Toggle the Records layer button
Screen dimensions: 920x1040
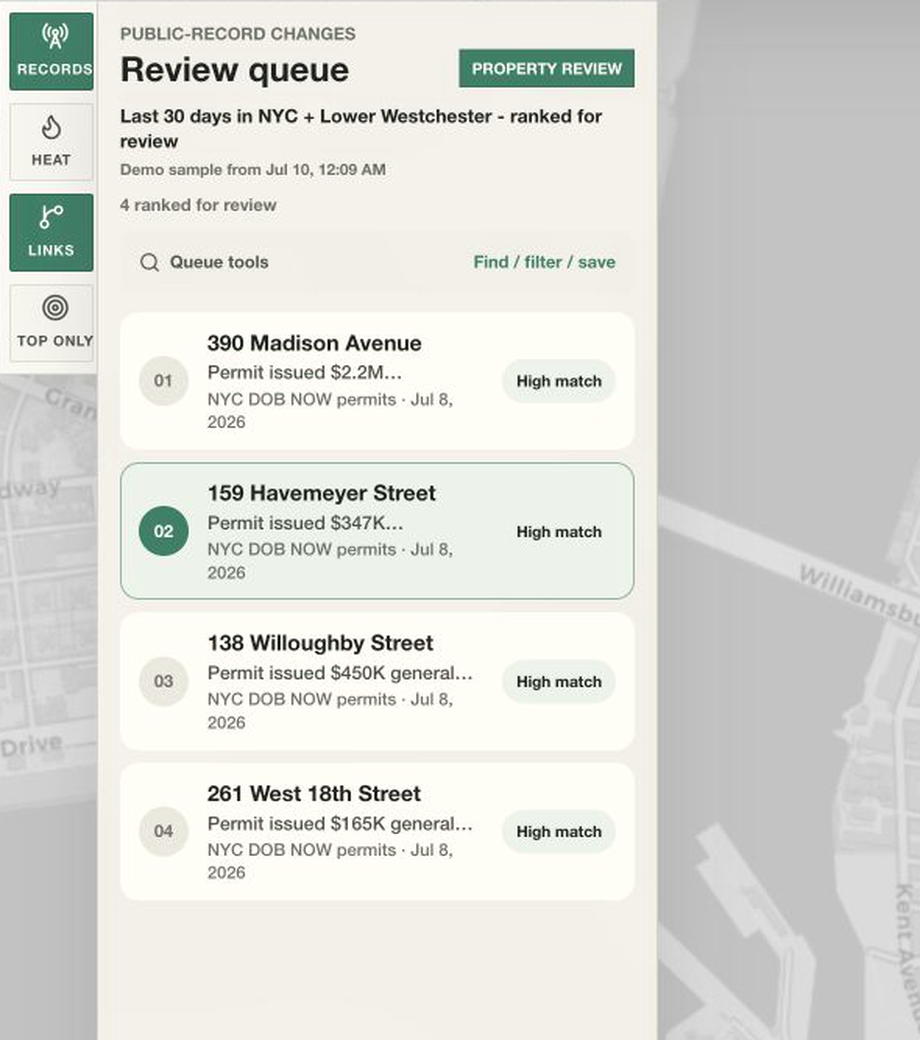click(51, 52)
